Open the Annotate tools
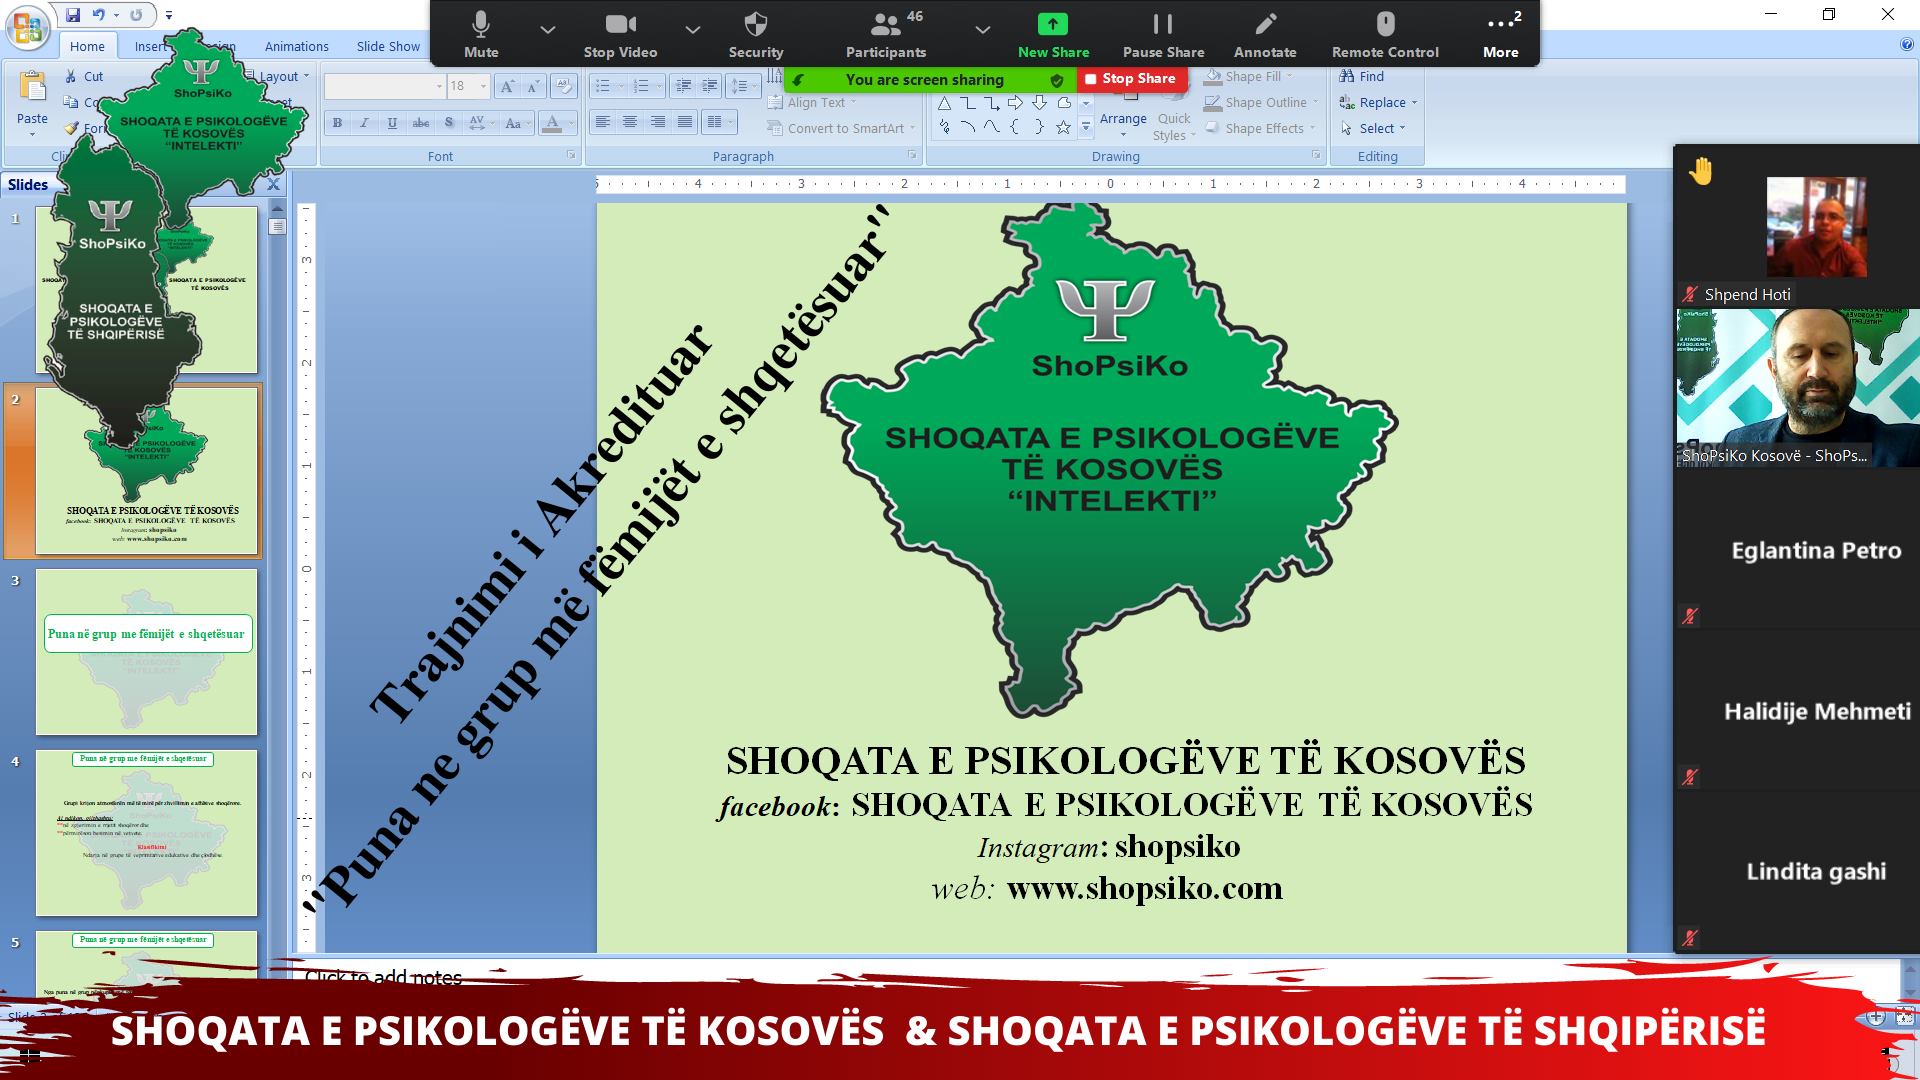This screenshot has height=1080, width=1920. (x=1265, y=34)
